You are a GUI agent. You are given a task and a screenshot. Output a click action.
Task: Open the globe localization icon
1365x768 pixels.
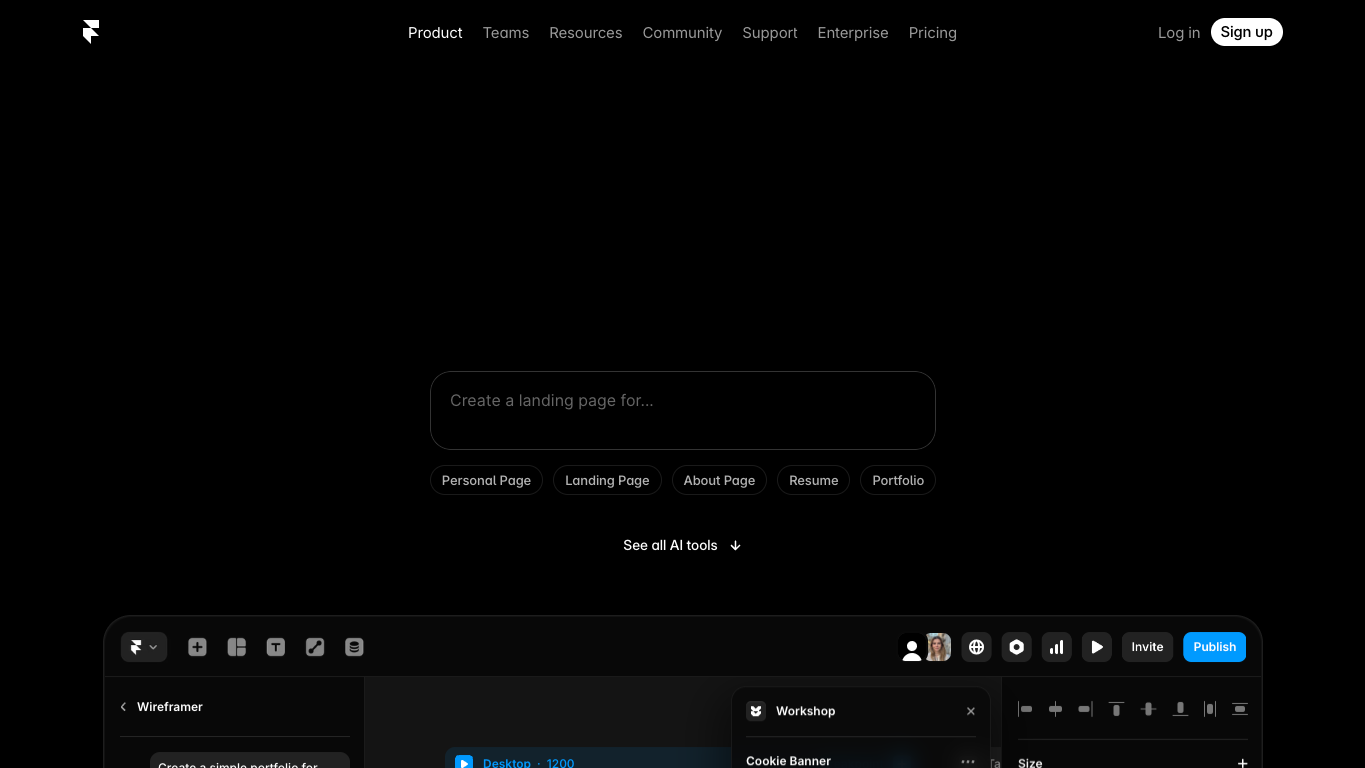point(977,647)
